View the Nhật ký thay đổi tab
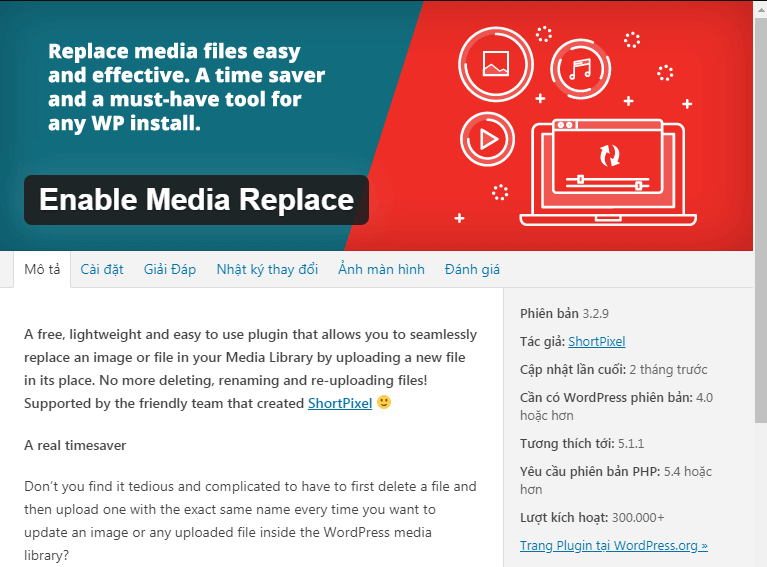The width and height of the screenshot is (767, 567). (267, 270)
